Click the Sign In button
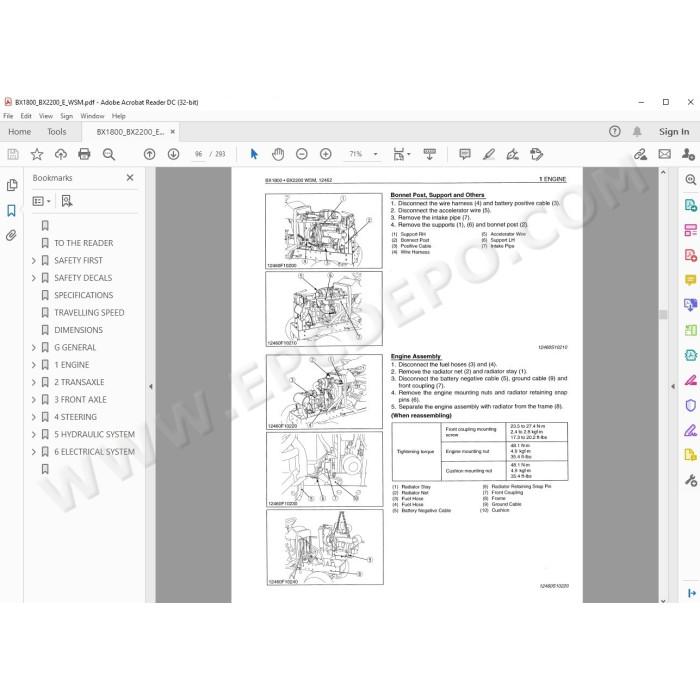The width and height of the screenshot is (700, 700). 674,132
